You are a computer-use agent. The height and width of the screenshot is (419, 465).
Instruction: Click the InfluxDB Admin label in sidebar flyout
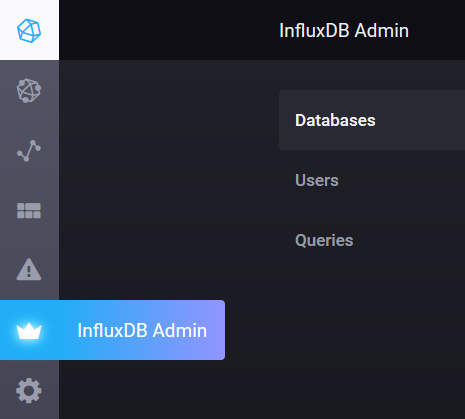[x=142, y=330]
